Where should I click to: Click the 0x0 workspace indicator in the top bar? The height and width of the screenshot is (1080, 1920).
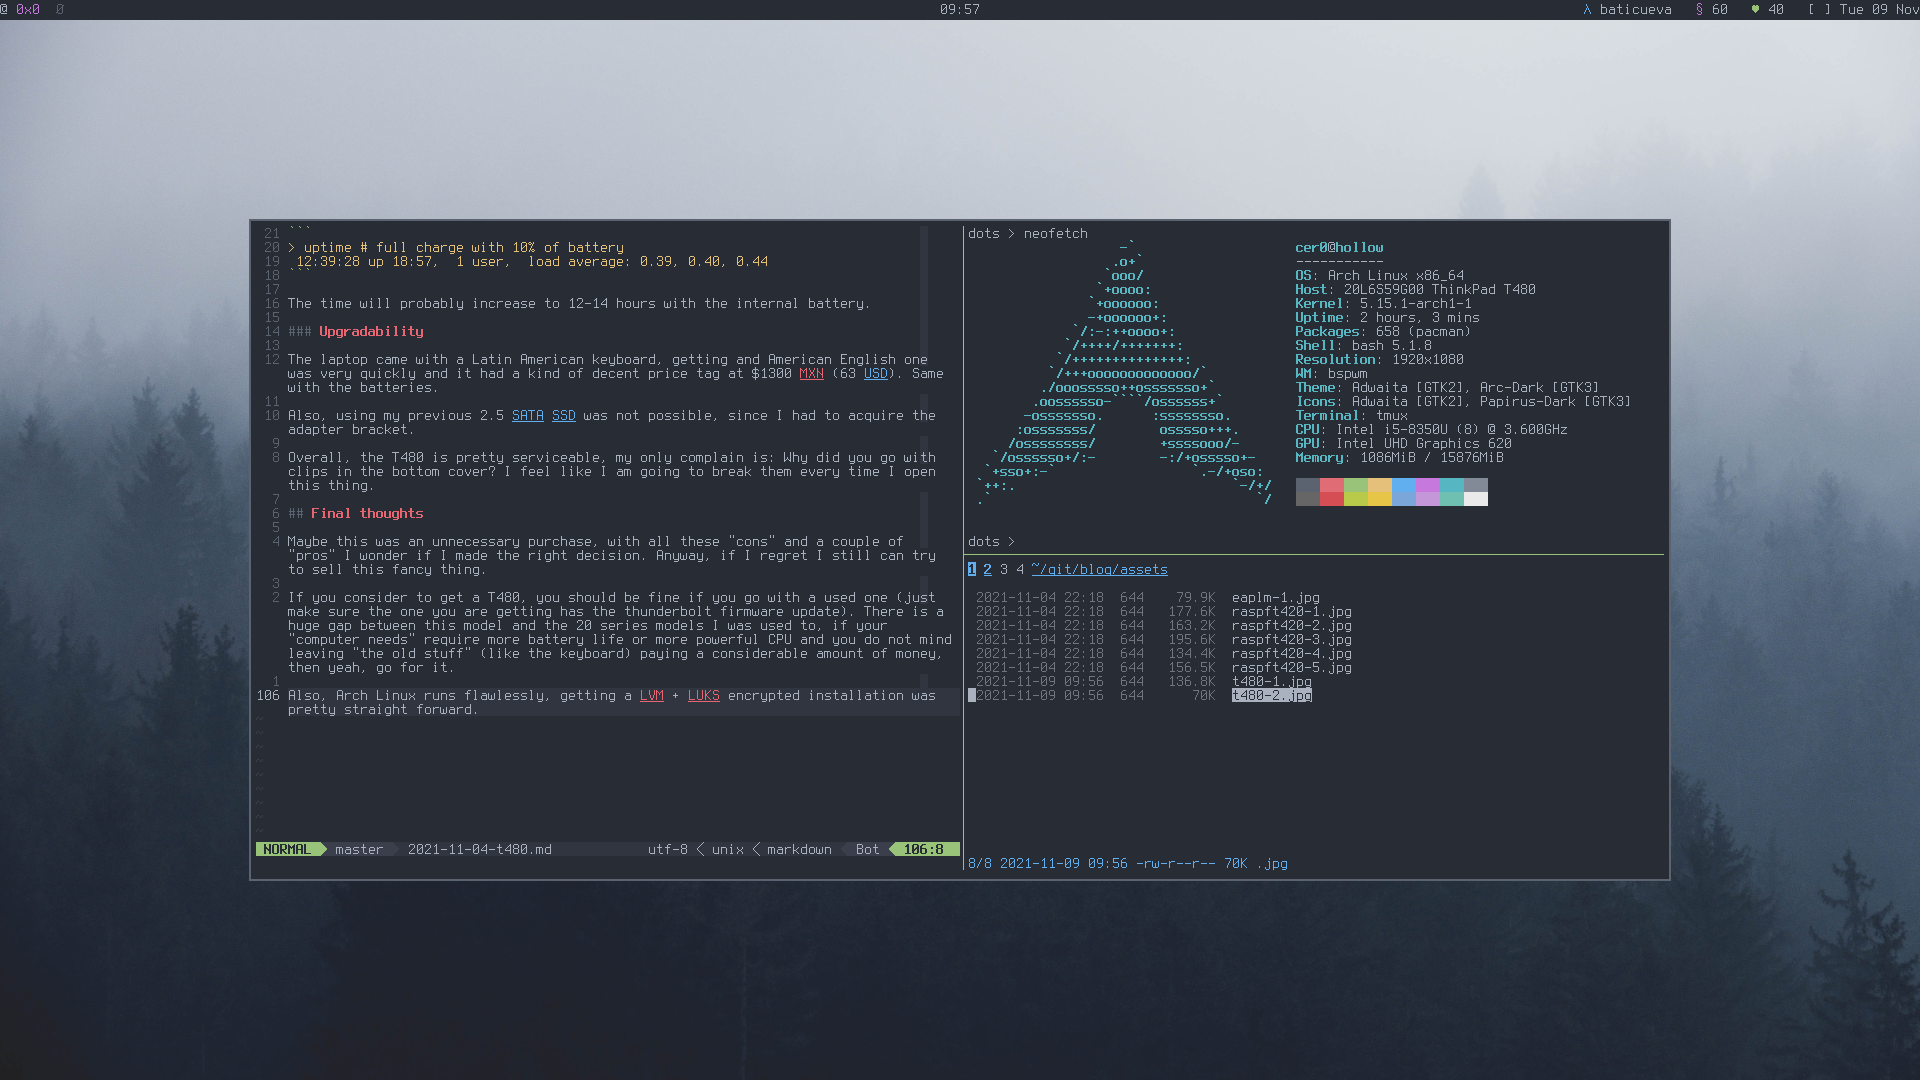tap(28, 9)
